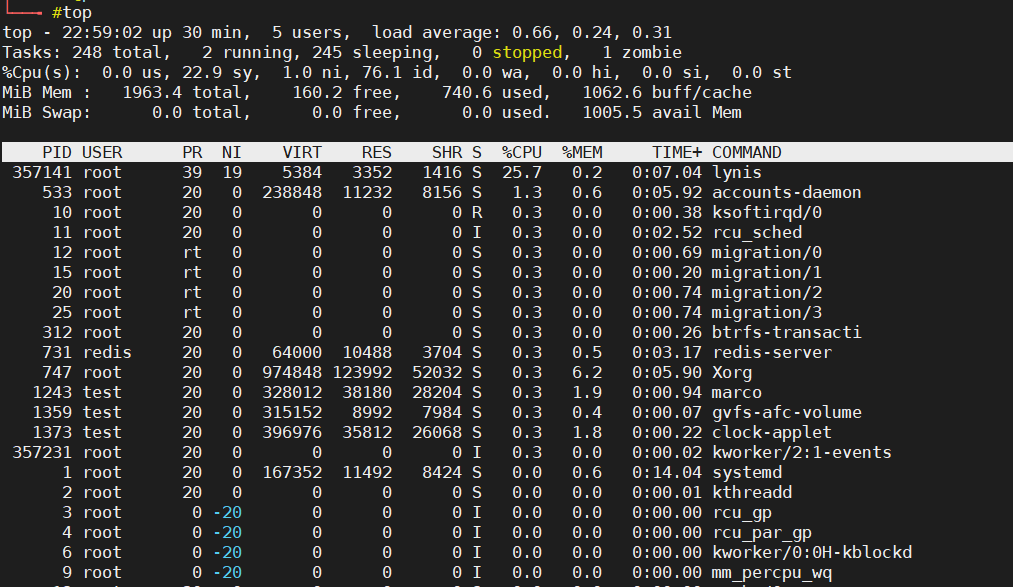Viewport: 1013px width, 587px height.
Task: Select the kworker/2:1-events command
Action: 801,453
